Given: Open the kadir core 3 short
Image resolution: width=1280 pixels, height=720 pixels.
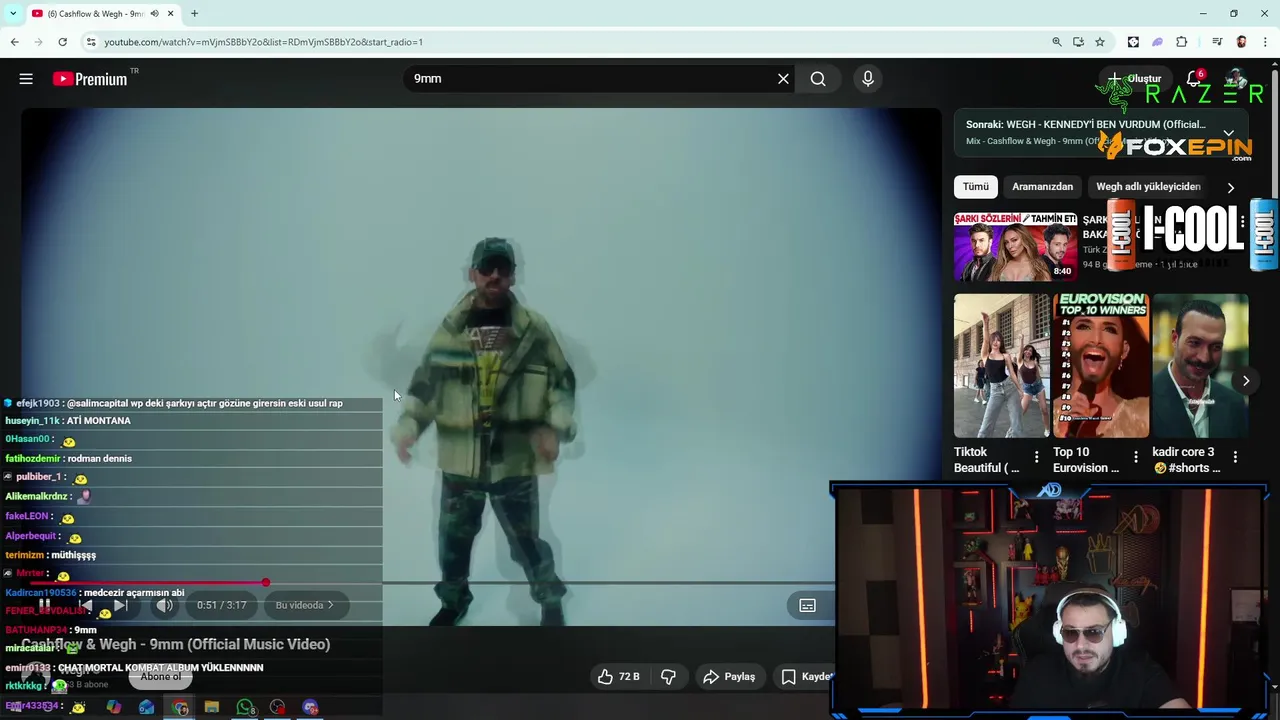Looking at the screenshot, I should point(1200,366).
